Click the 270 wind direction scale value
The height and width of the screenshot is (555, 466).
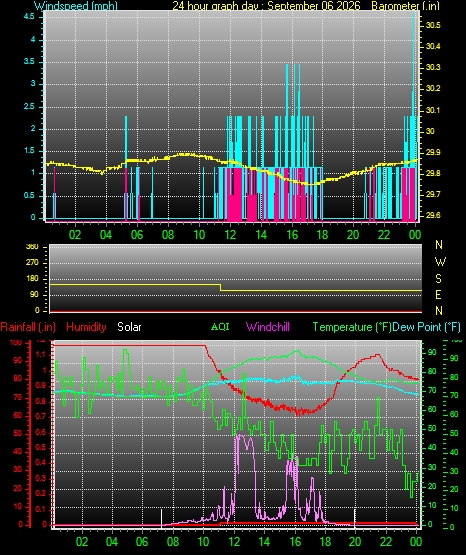(x=32, y=263)
